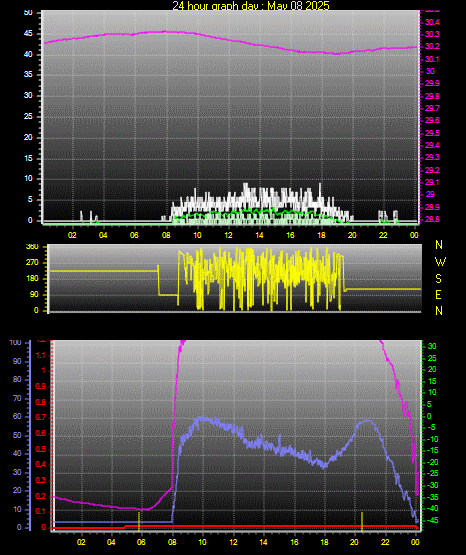466x555 pixels.
Task: Select compass letter "W" beside wind graph
Action: tap(440, 262)
